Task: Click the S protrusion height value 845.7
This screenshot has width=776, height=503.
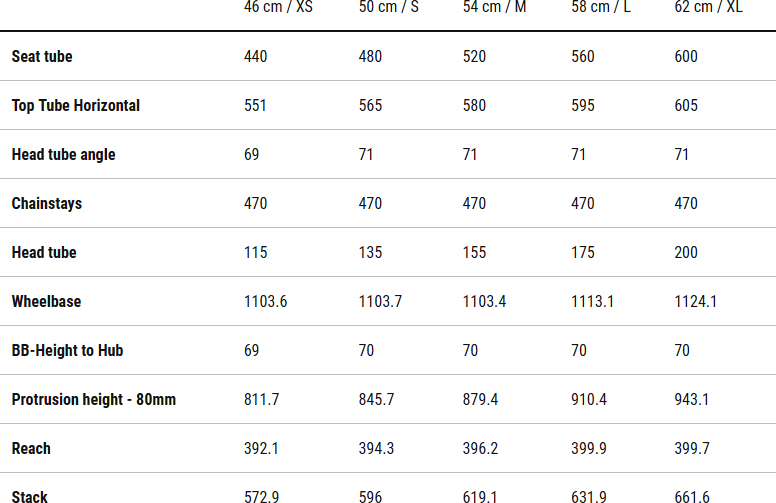Action: 377,400
